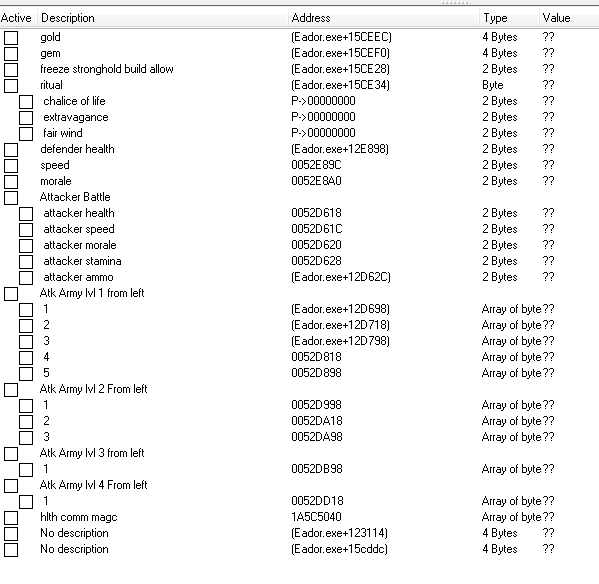
Task: Select the Atk Army lvl 2 From left row
Action: tap(94, 389)
